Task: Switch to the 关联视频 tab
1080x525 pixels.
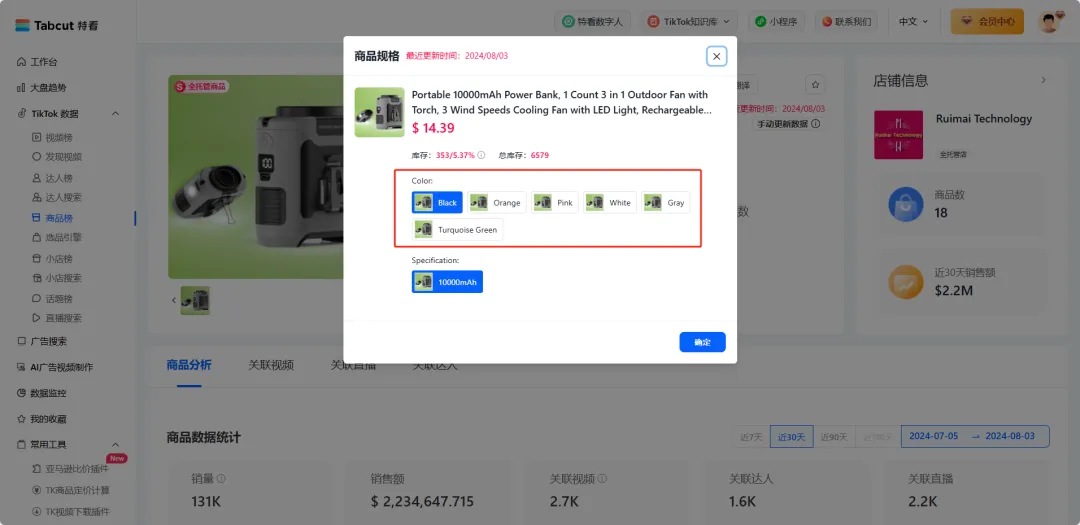Action: tap(271, 365)
